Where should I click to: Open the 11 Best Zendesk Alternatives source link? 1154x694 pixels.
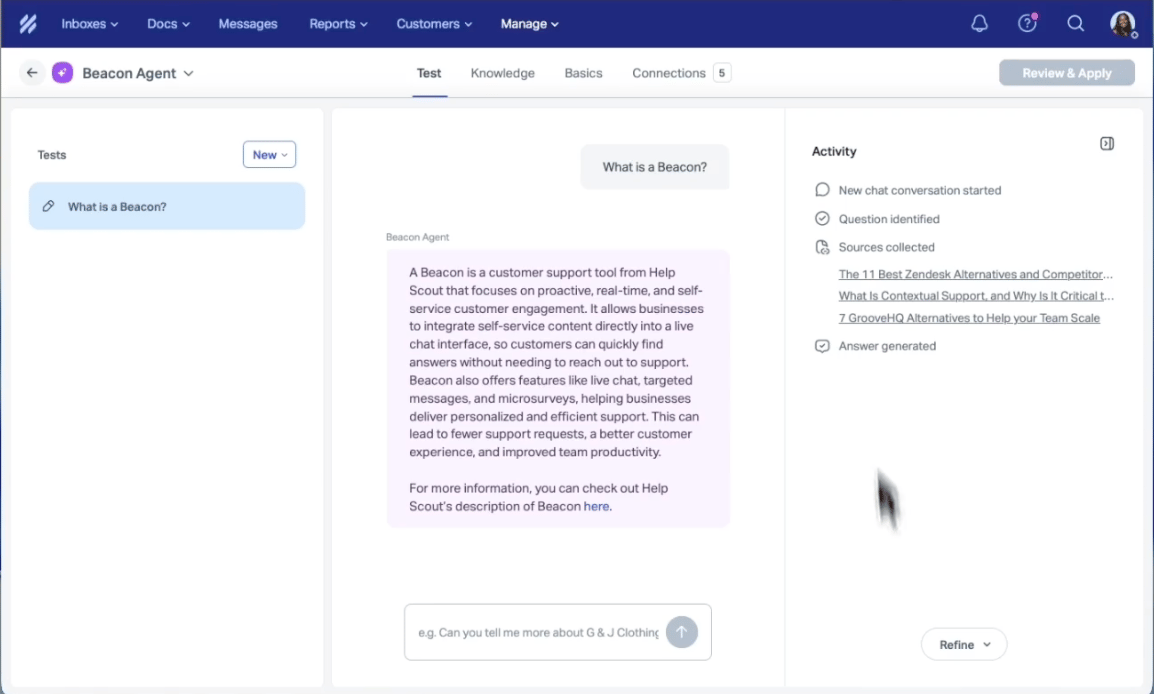(975, 274)
